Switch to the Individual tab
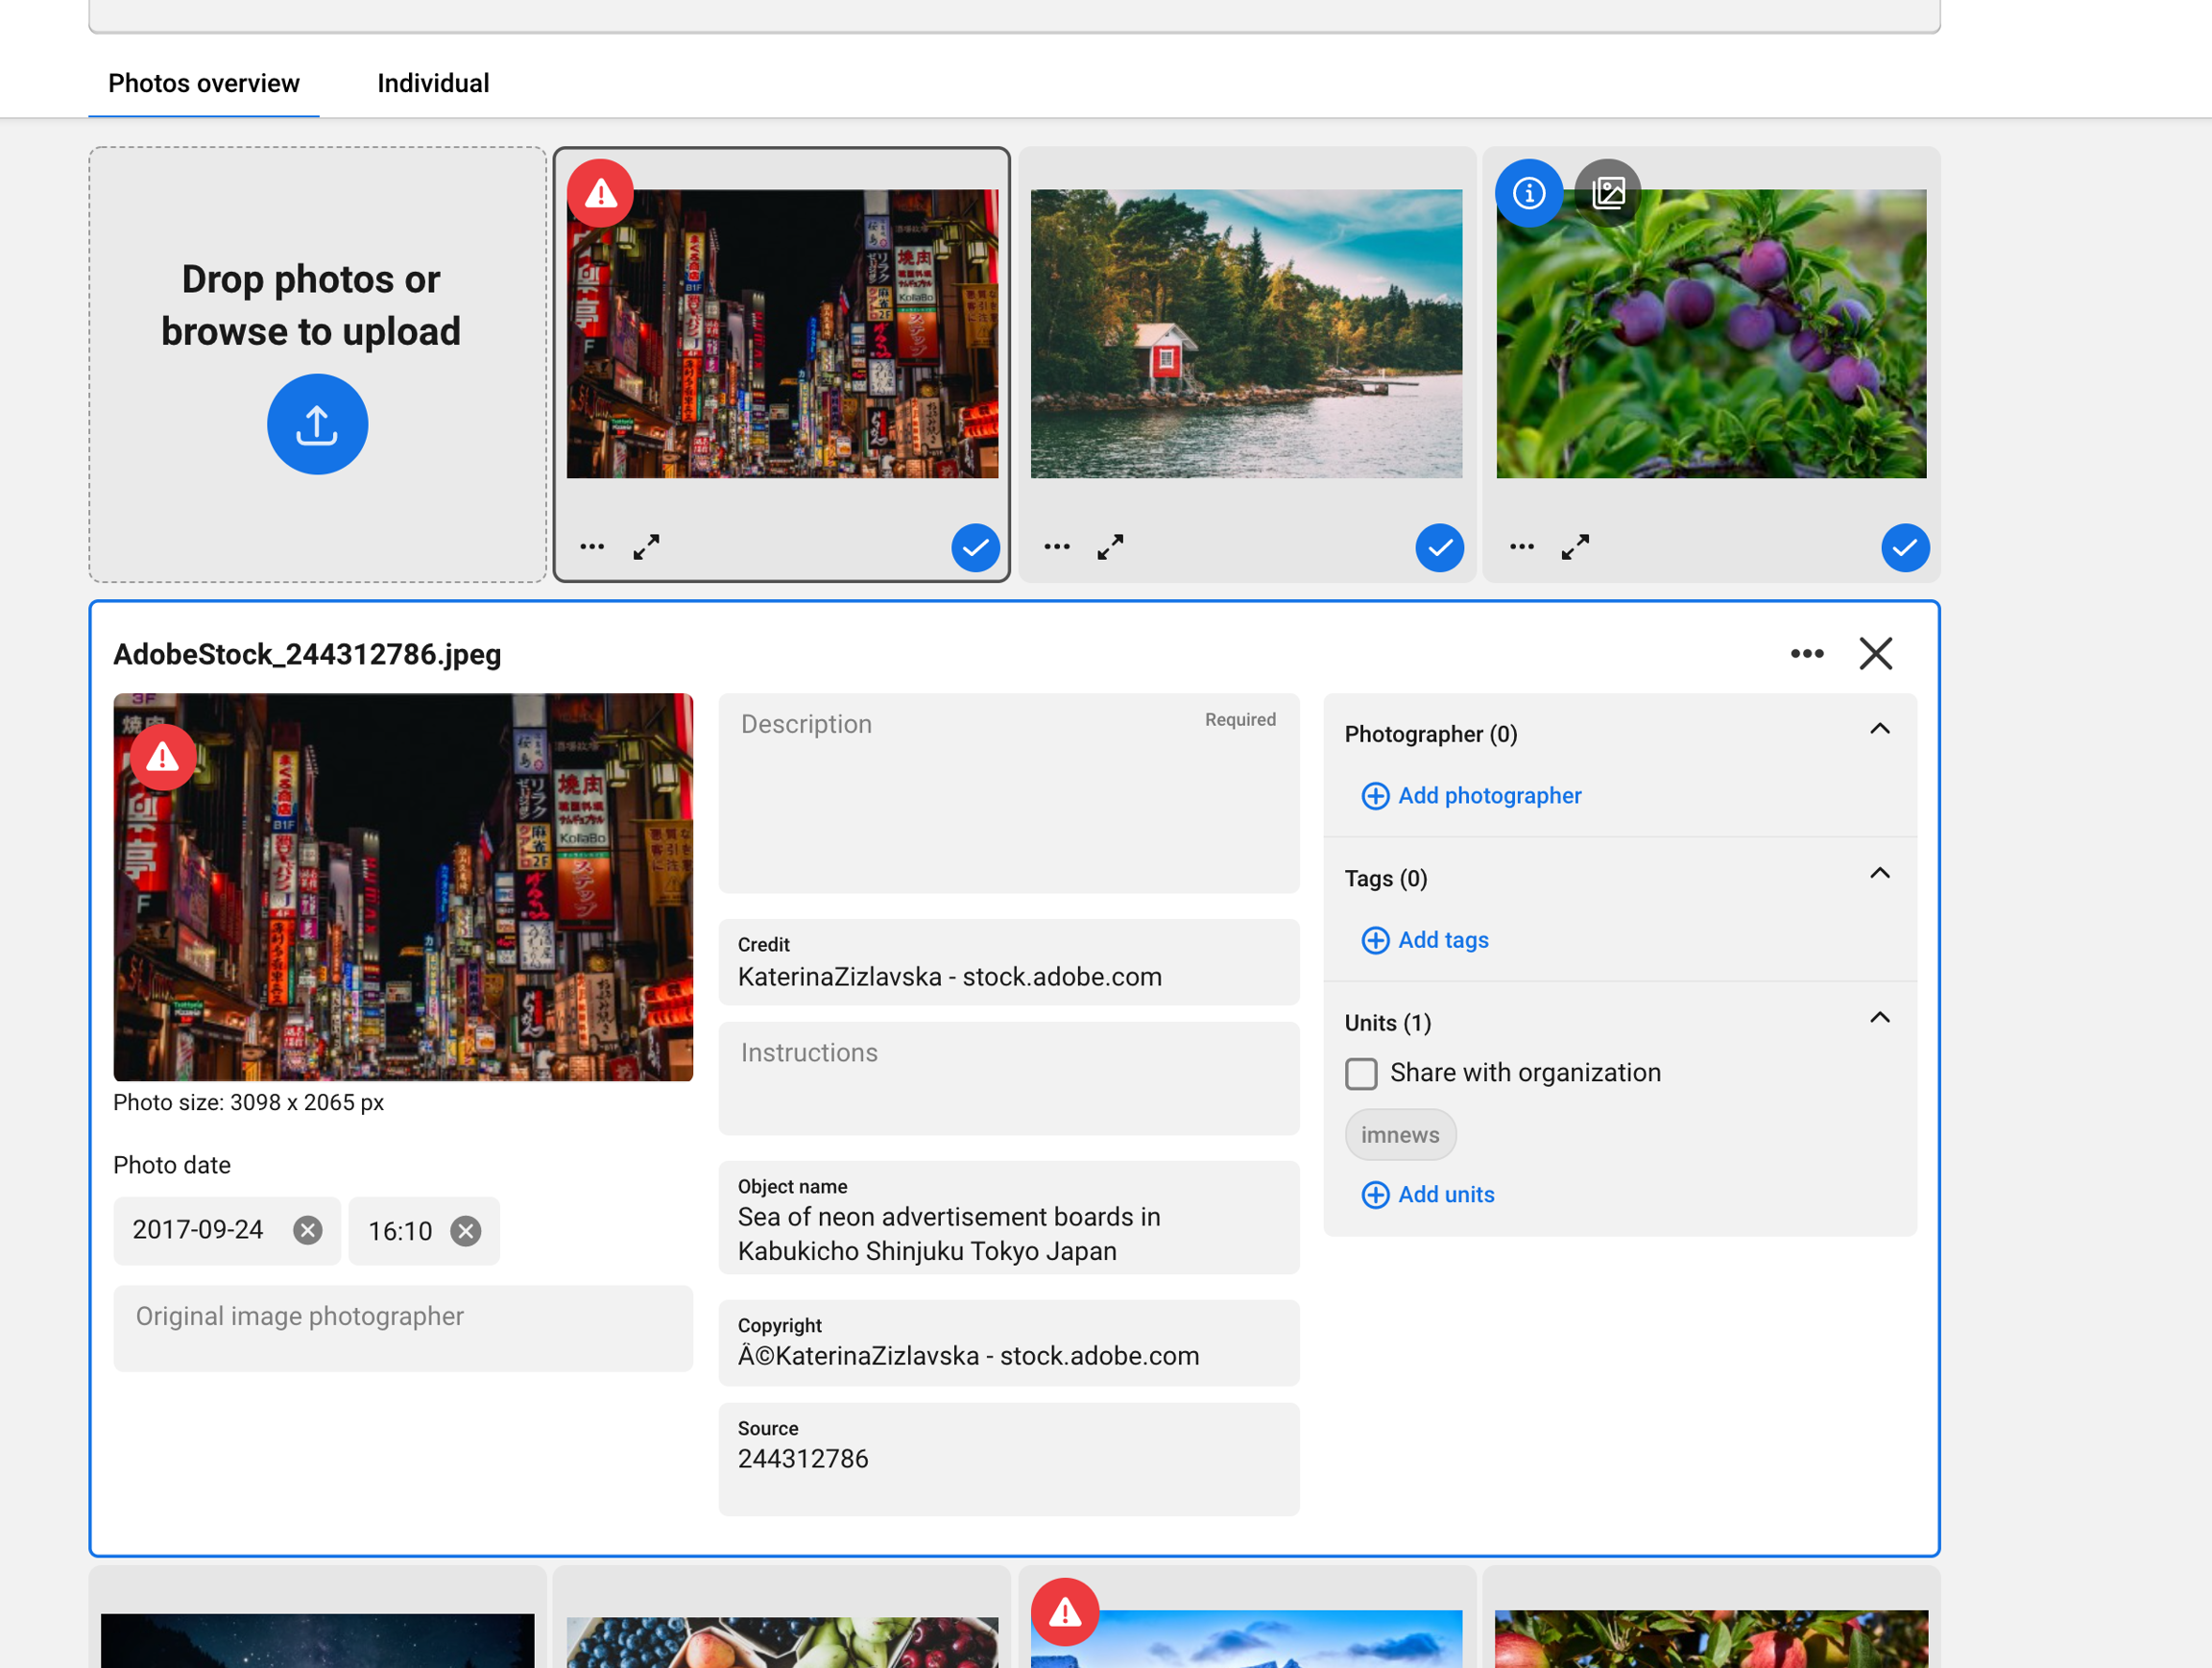2212x1668 pixels. [x=433, y=83]
